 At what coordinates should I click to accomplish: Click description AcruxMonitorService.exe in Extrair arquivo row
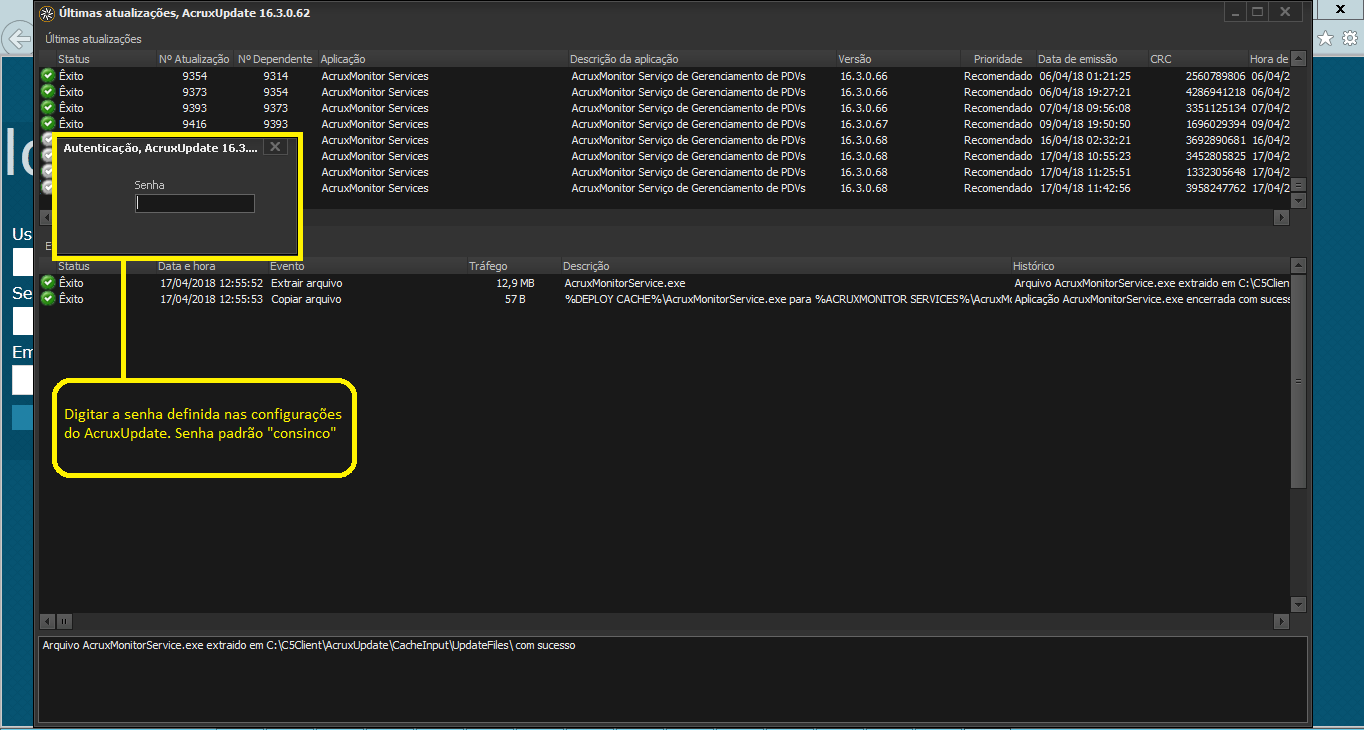[x=625, y=283]
